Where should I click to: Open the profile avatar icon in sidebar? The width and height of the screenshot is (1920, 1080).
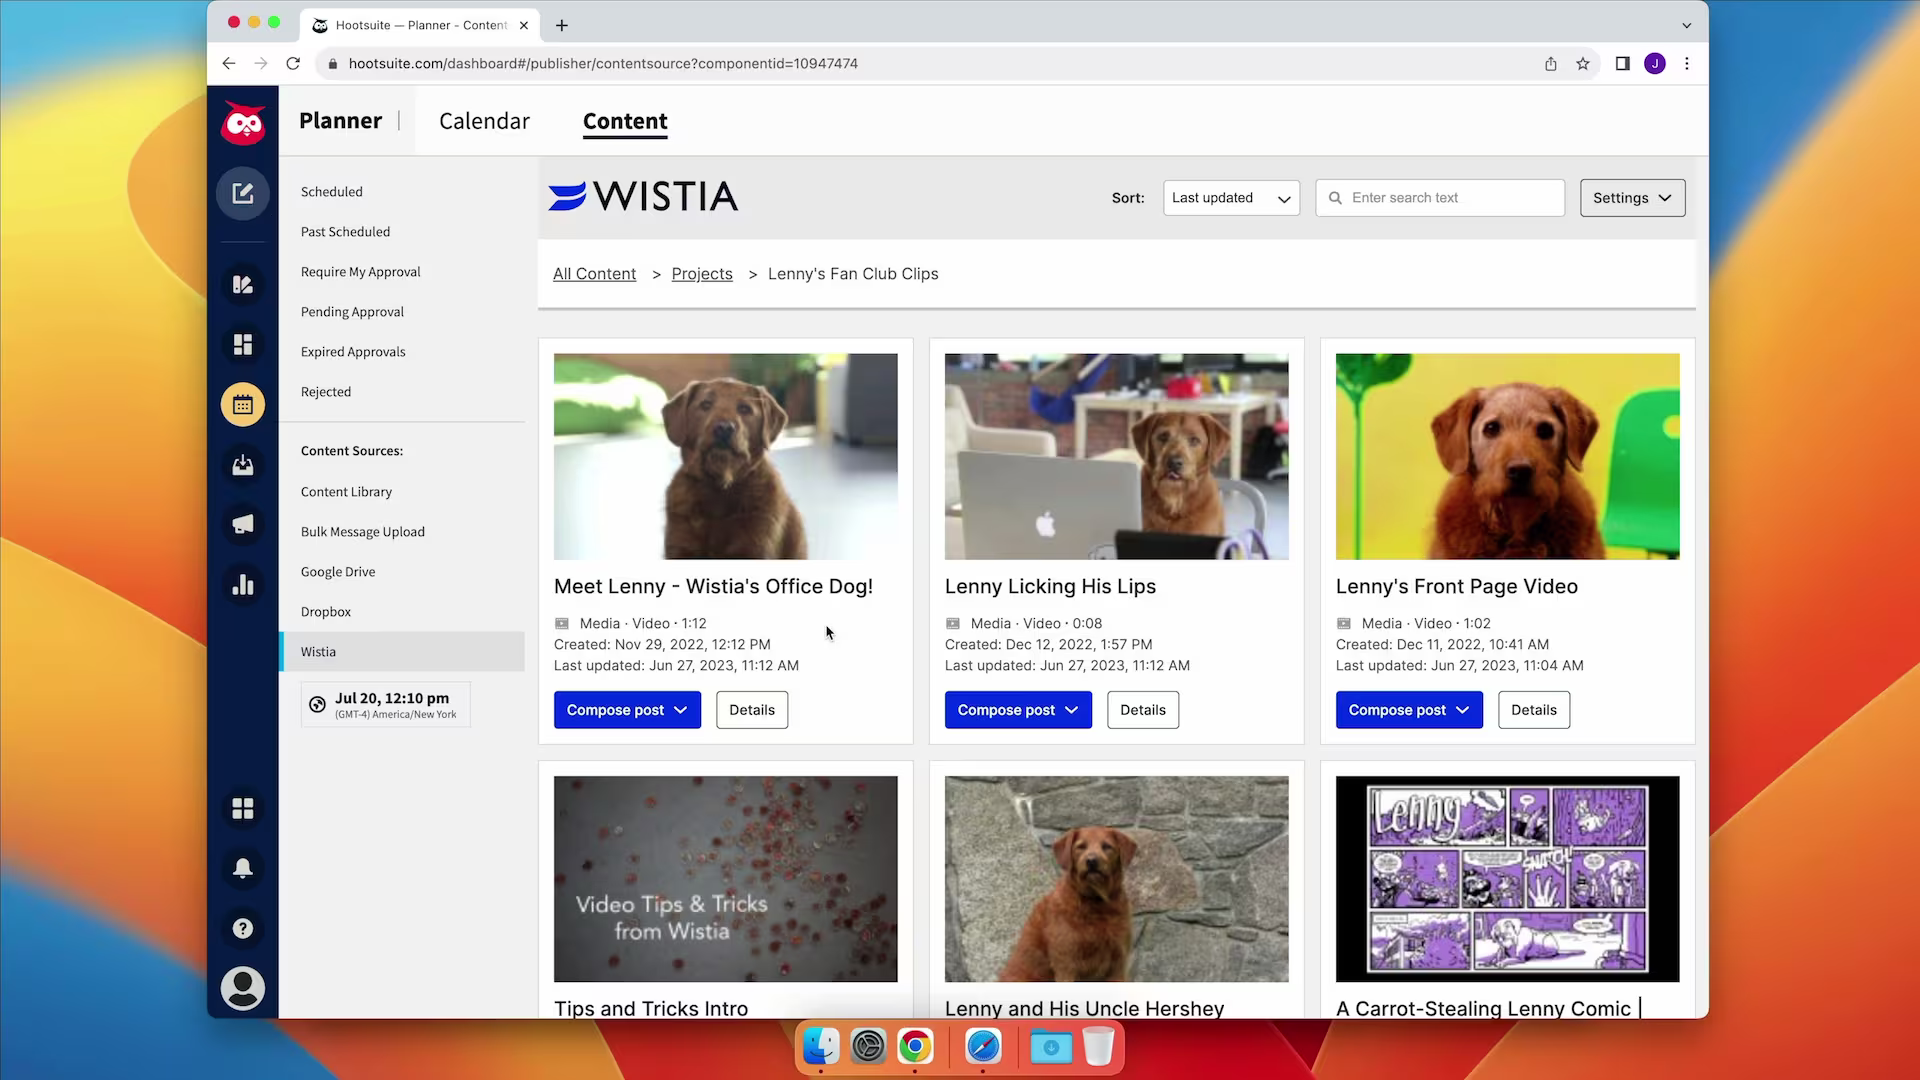243,988
